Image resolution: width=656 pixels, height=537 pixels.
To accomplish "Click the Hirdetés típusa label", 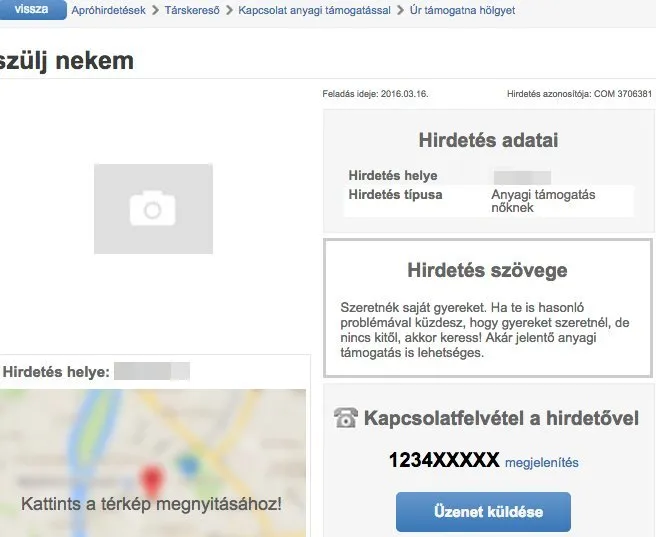I will (x=395, y=195).
